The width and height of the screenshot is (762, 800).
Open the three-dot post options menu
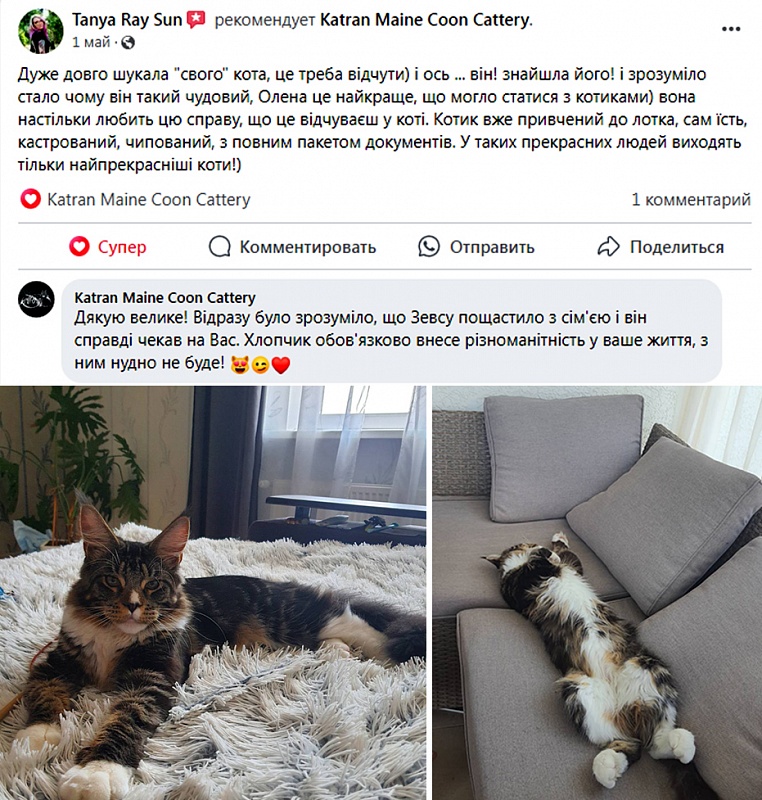(730, 29)
